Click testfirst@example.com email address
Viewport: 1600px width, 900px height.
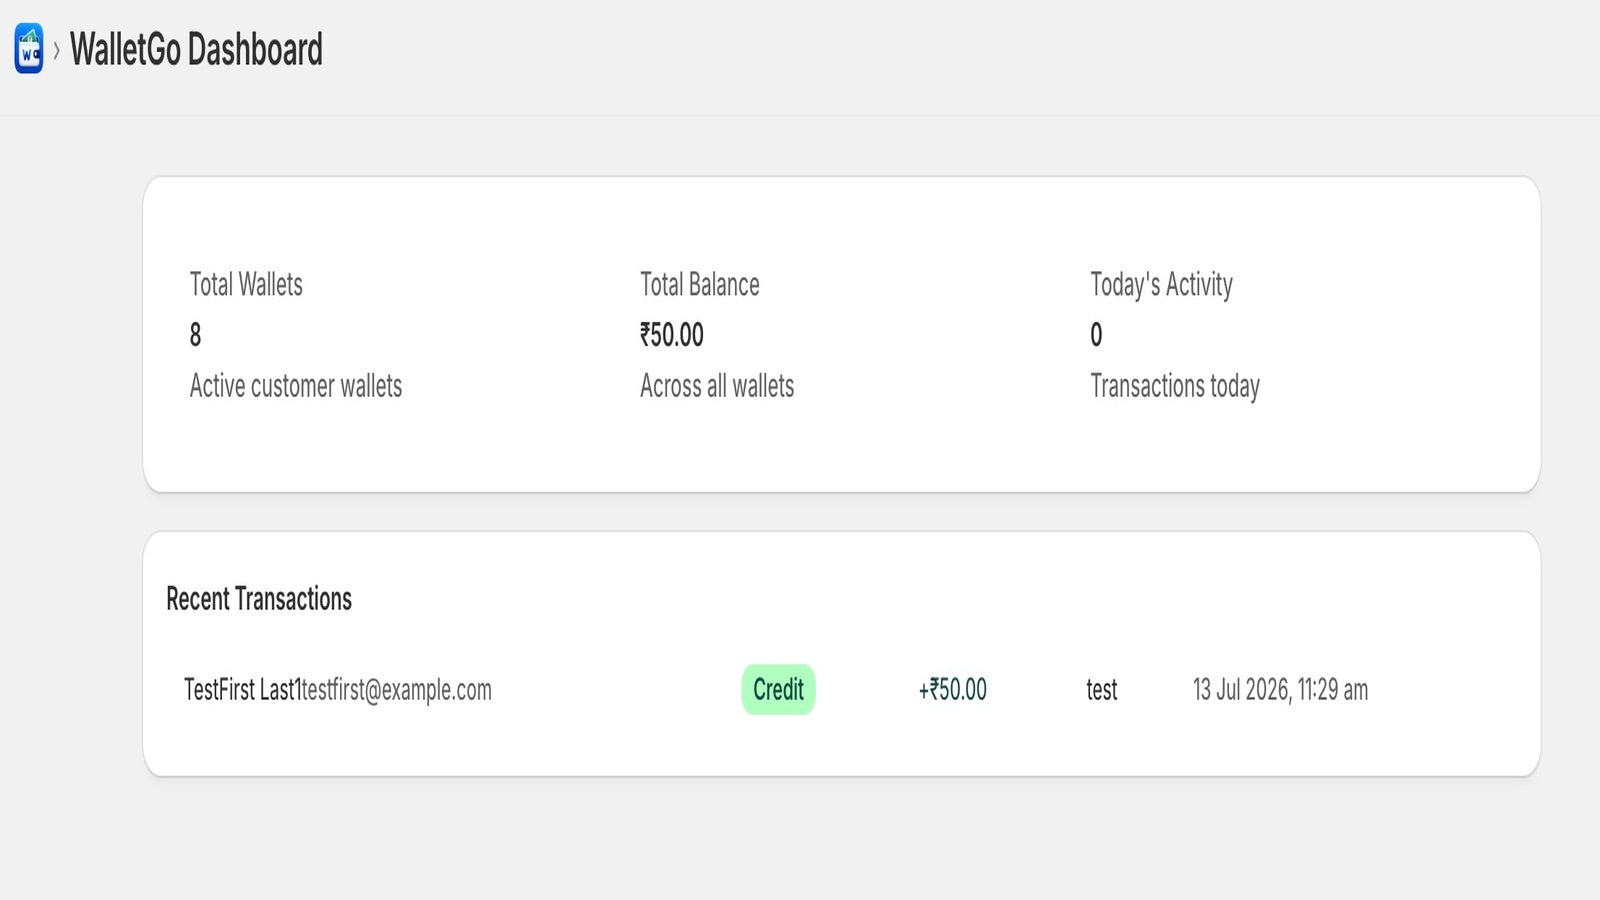(396, 690)
